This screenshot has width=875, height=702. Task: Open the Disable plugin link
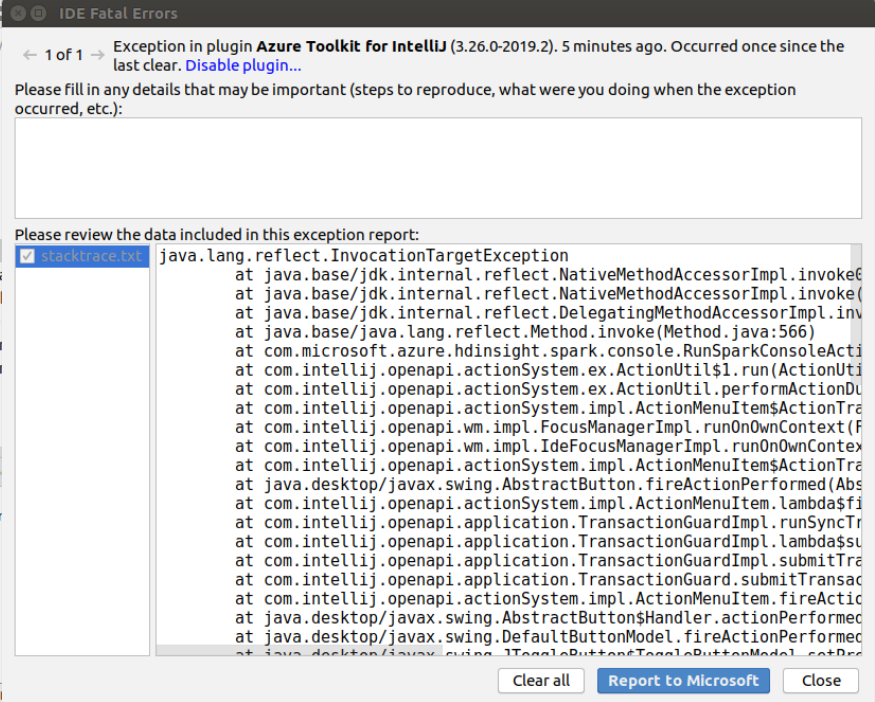[243, 66]
